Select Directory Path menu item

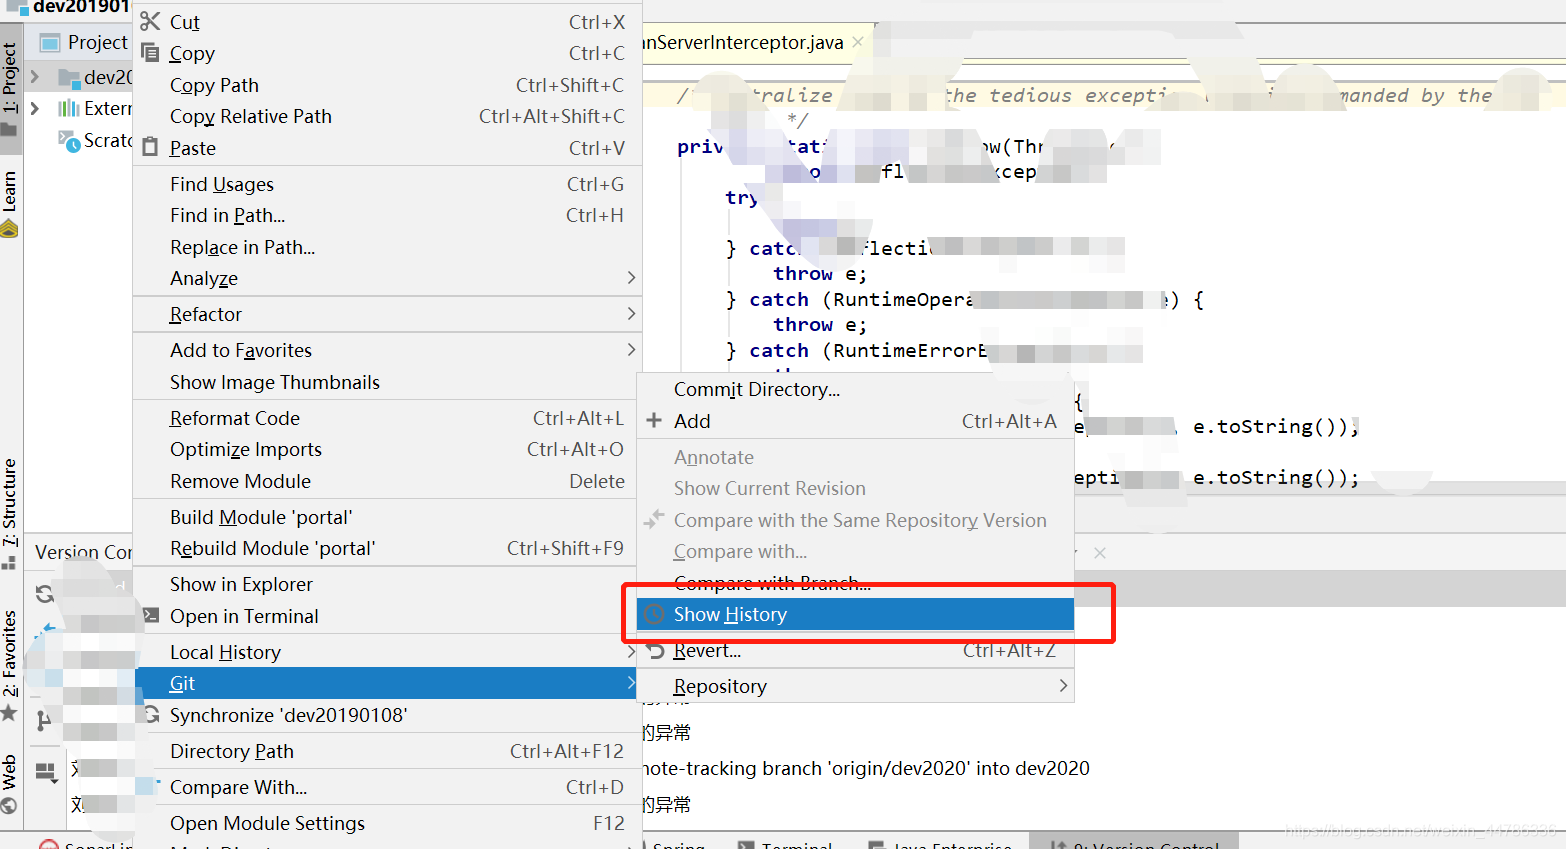[387, 751]
